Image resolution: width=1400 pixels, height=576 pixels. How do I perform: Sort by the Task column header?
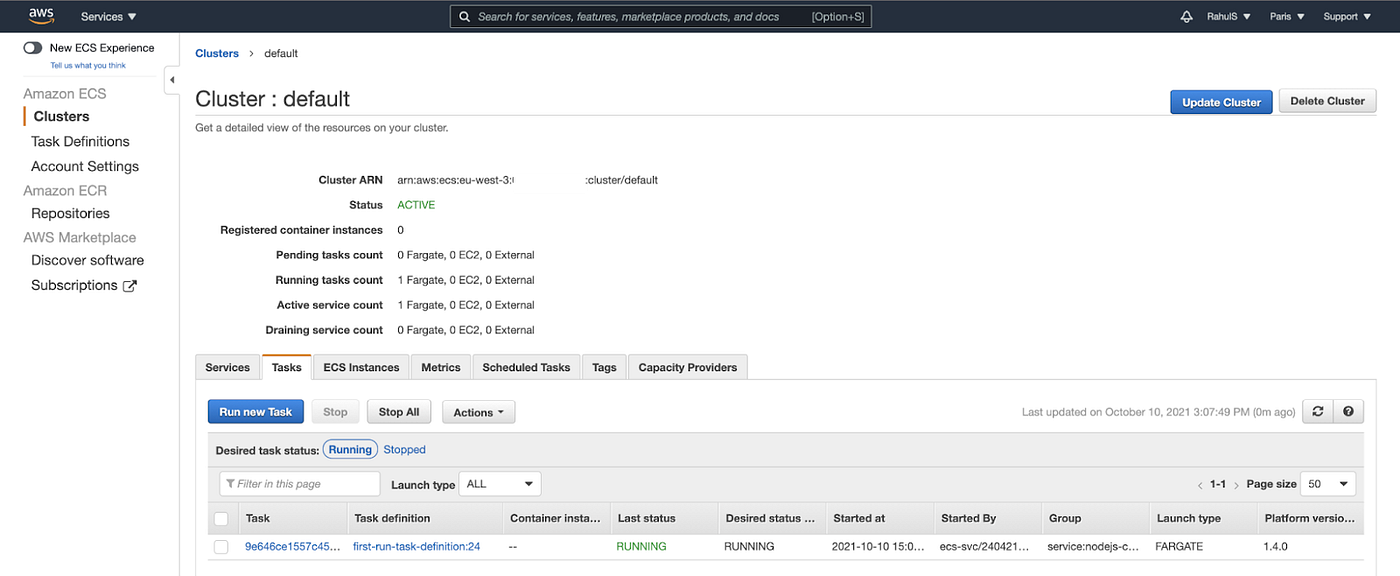[291, 518]
